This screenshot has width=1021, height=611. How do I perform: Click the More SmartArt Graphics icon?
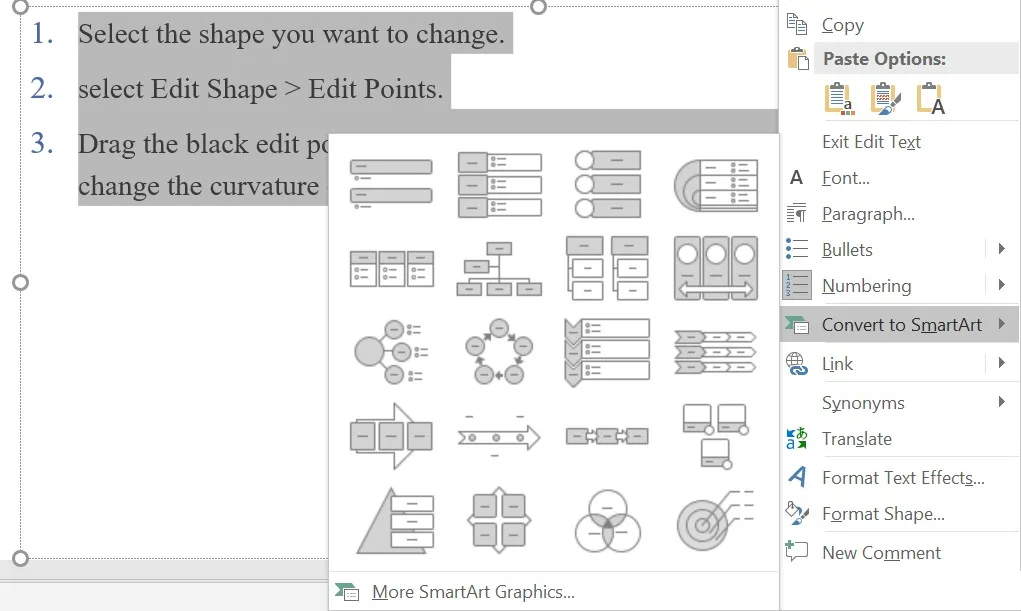tap(346, 591)
